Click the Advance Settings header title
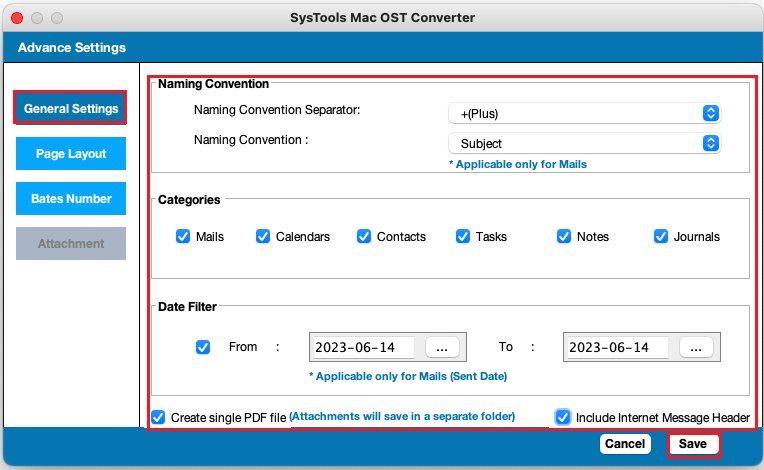The image size is (764, 470). point(72,48)
